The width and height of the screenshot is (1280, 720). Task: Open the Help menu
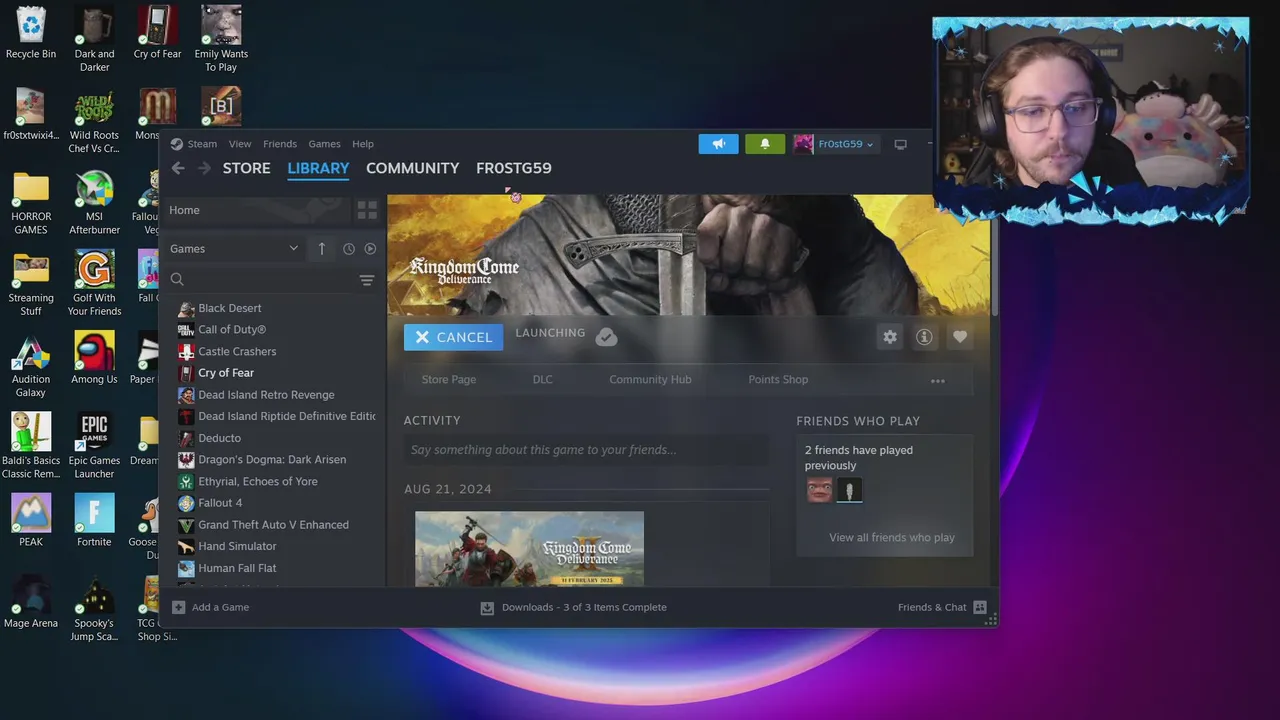(363, 144)
